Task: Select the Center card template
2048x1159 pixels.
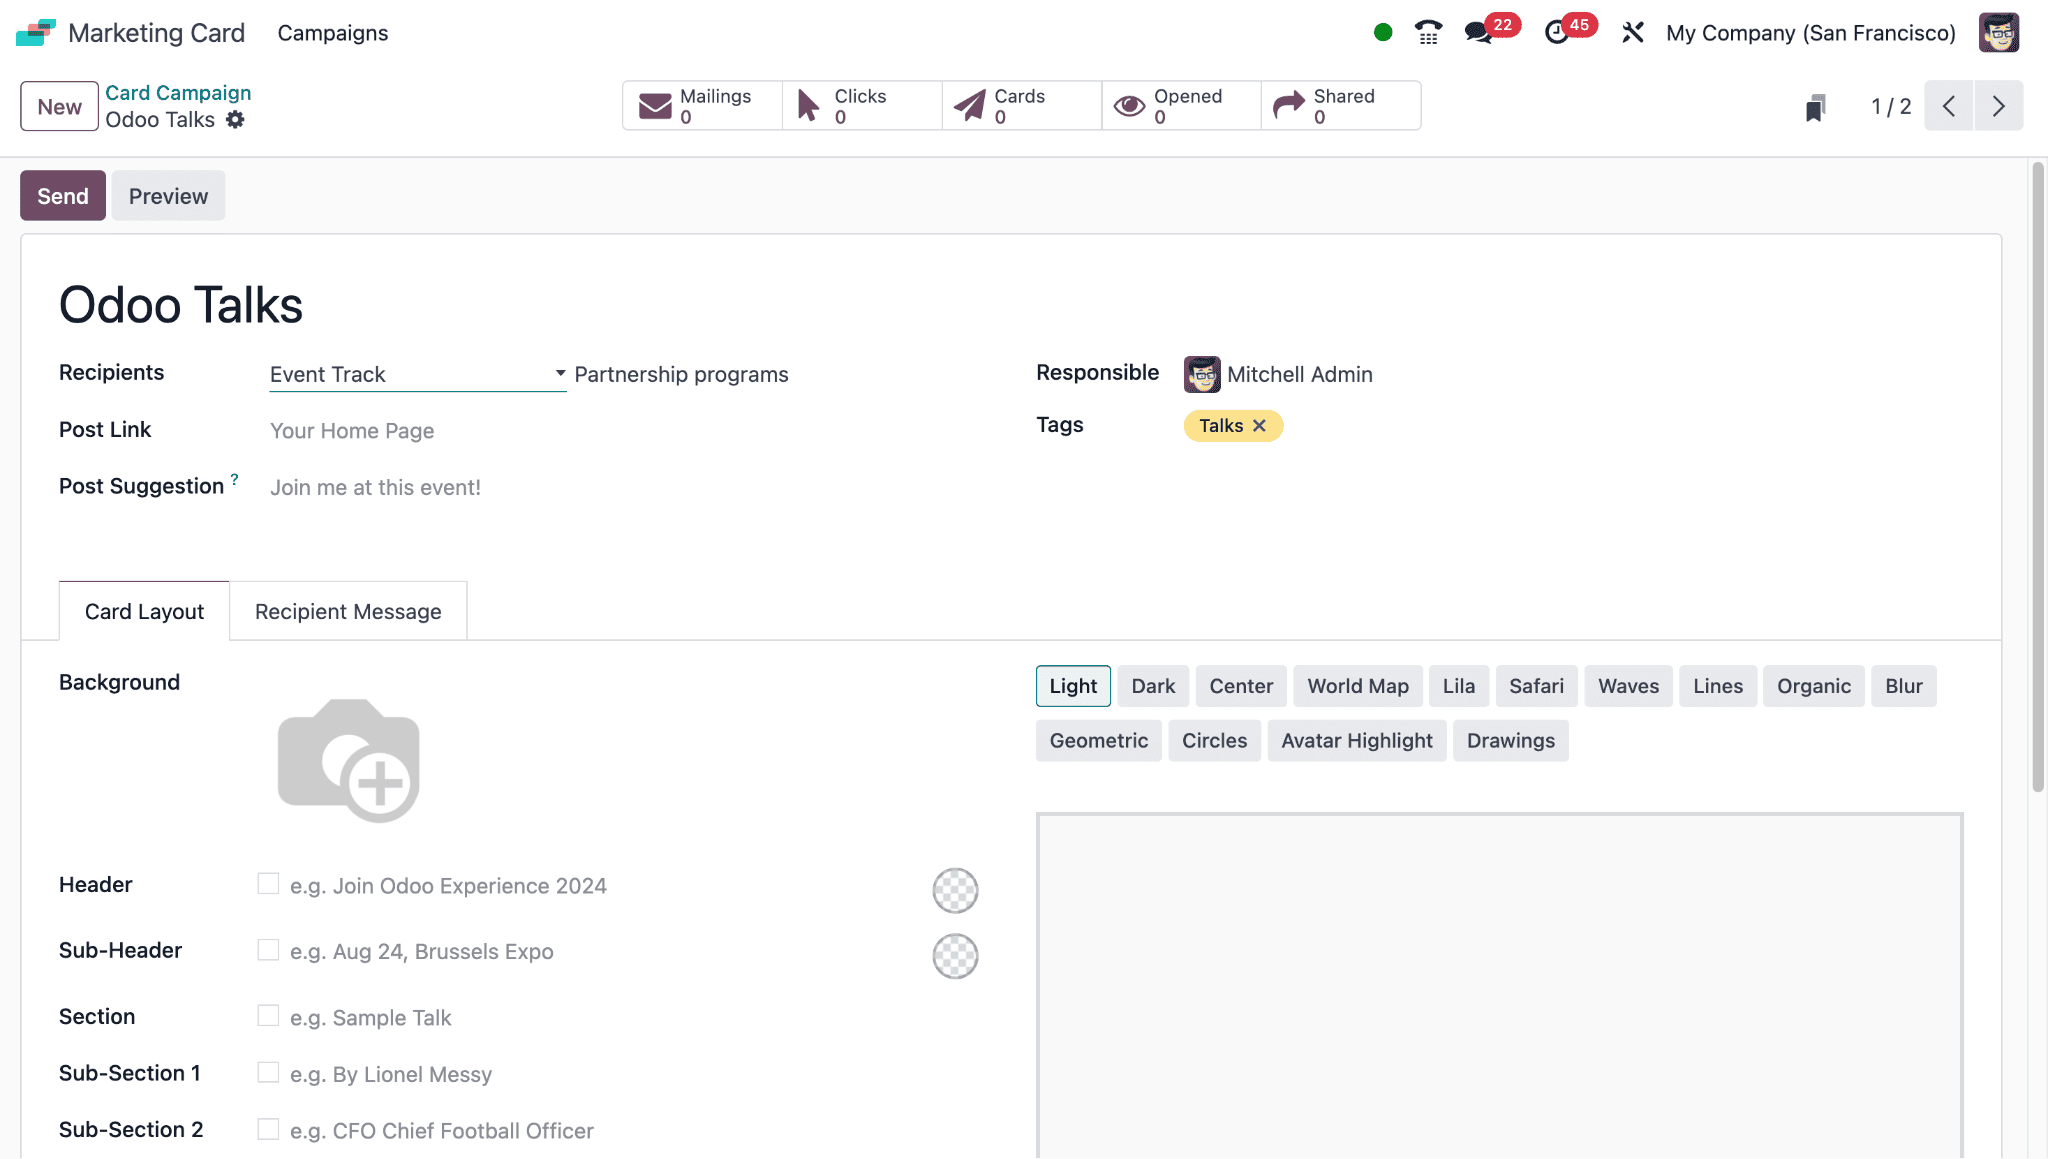Action: point(1241,686)
